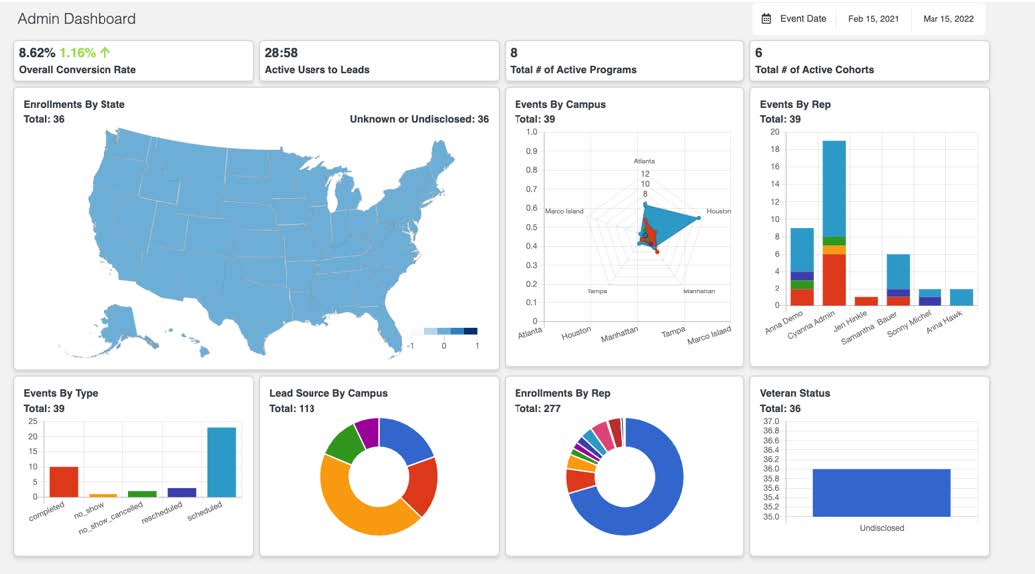
Task: Click the Anna Hawk bar in Events By Rep
Action: pyautogui.click(x=960, y=297)
